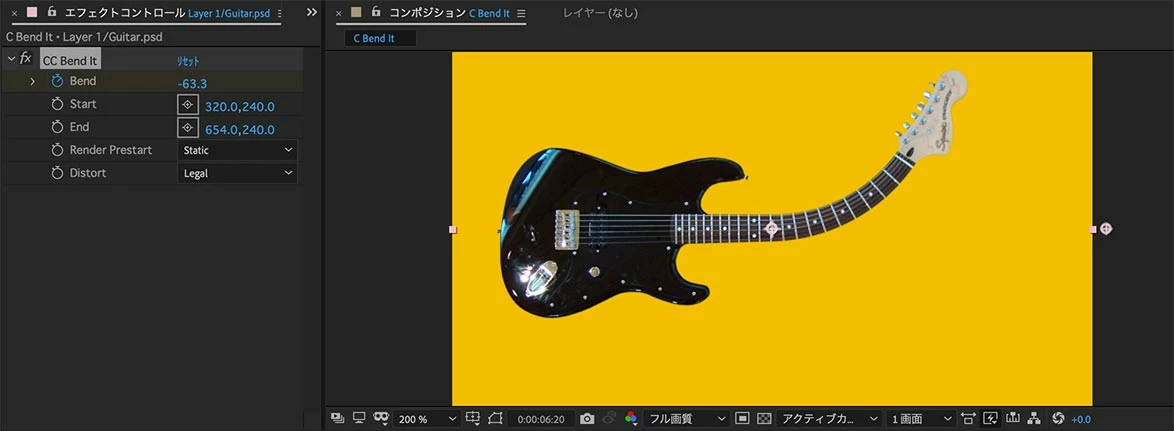Image resolution: width=1174 pixels, height=431 pixels.
Task: Open grid and guide options icon
Action: coord(472,418)
